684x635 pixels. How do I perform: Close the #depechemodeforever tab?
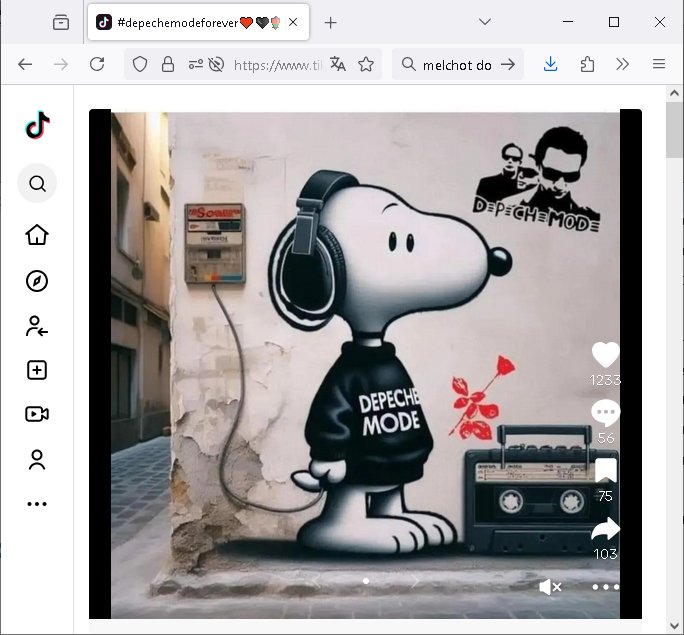293,22
